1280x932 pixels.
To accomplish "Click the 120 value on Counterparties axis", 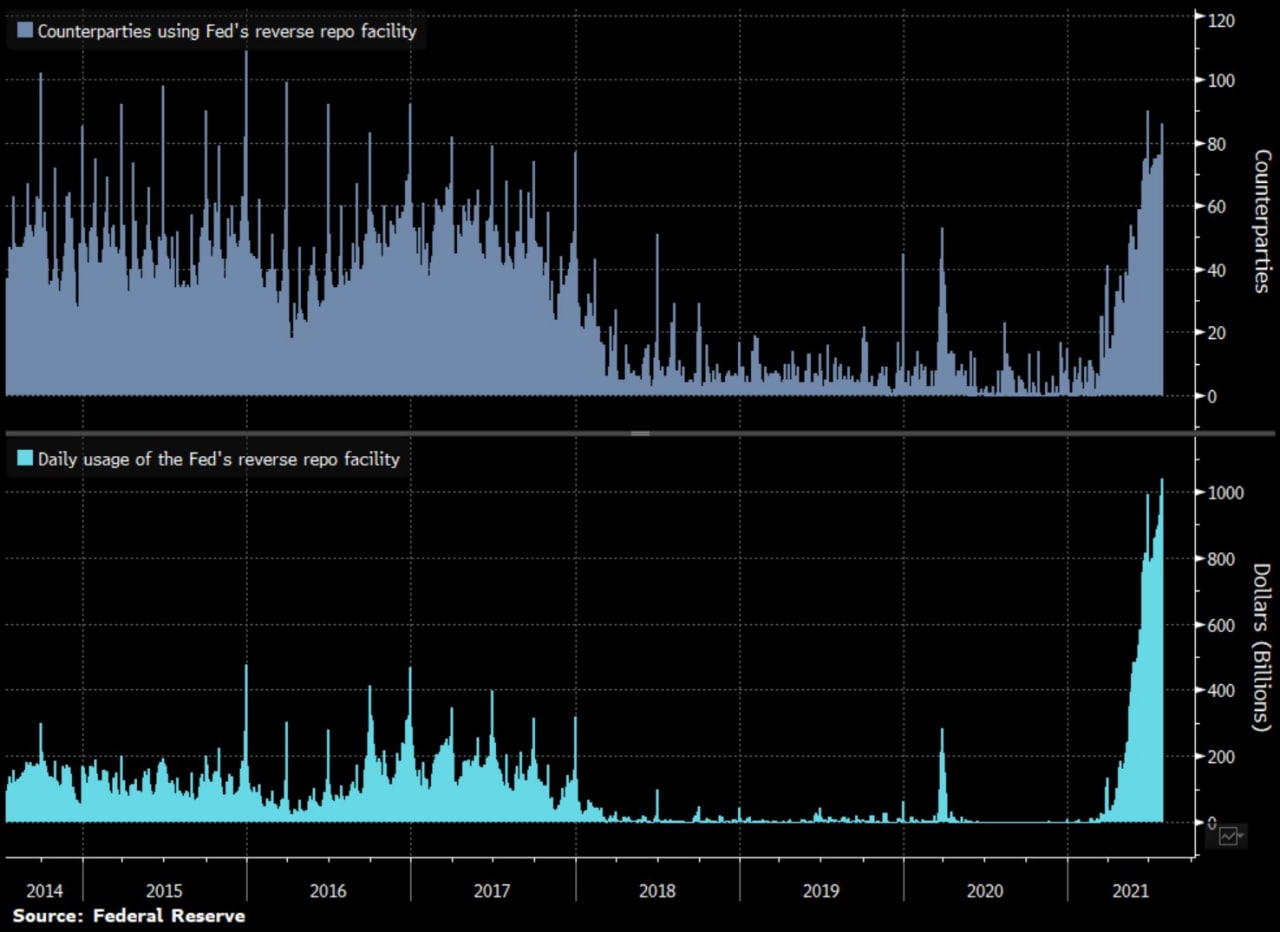I will pos(1222,18).
